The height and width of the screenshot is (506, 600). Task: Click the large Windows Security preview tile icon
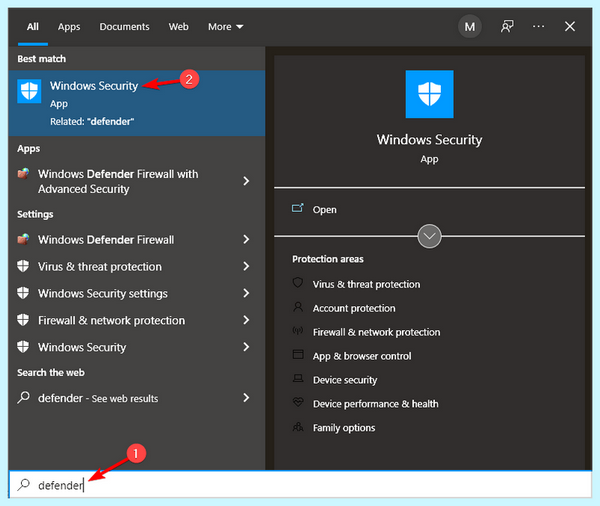tap(429, 94)
